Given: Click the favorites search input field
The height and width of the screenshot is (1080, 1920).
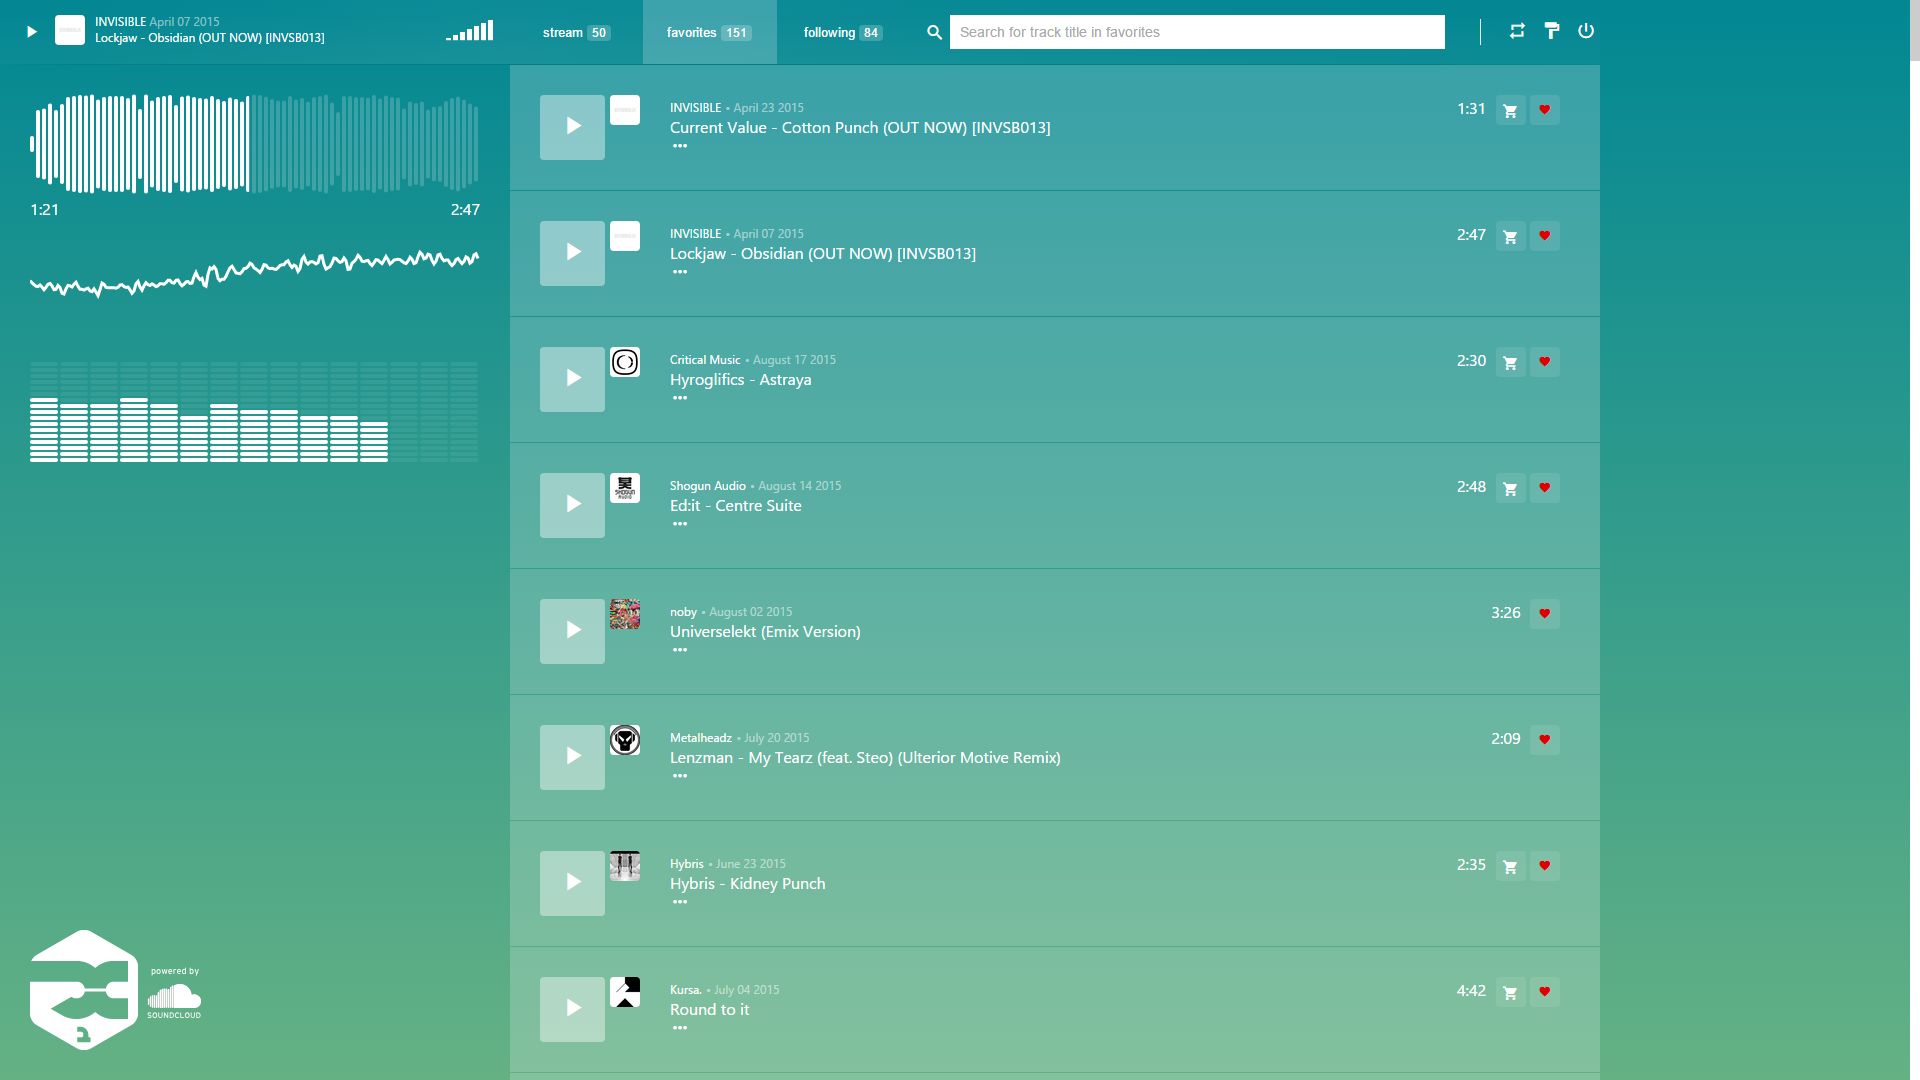Looking at the screenshot, I should [1196, 32].
